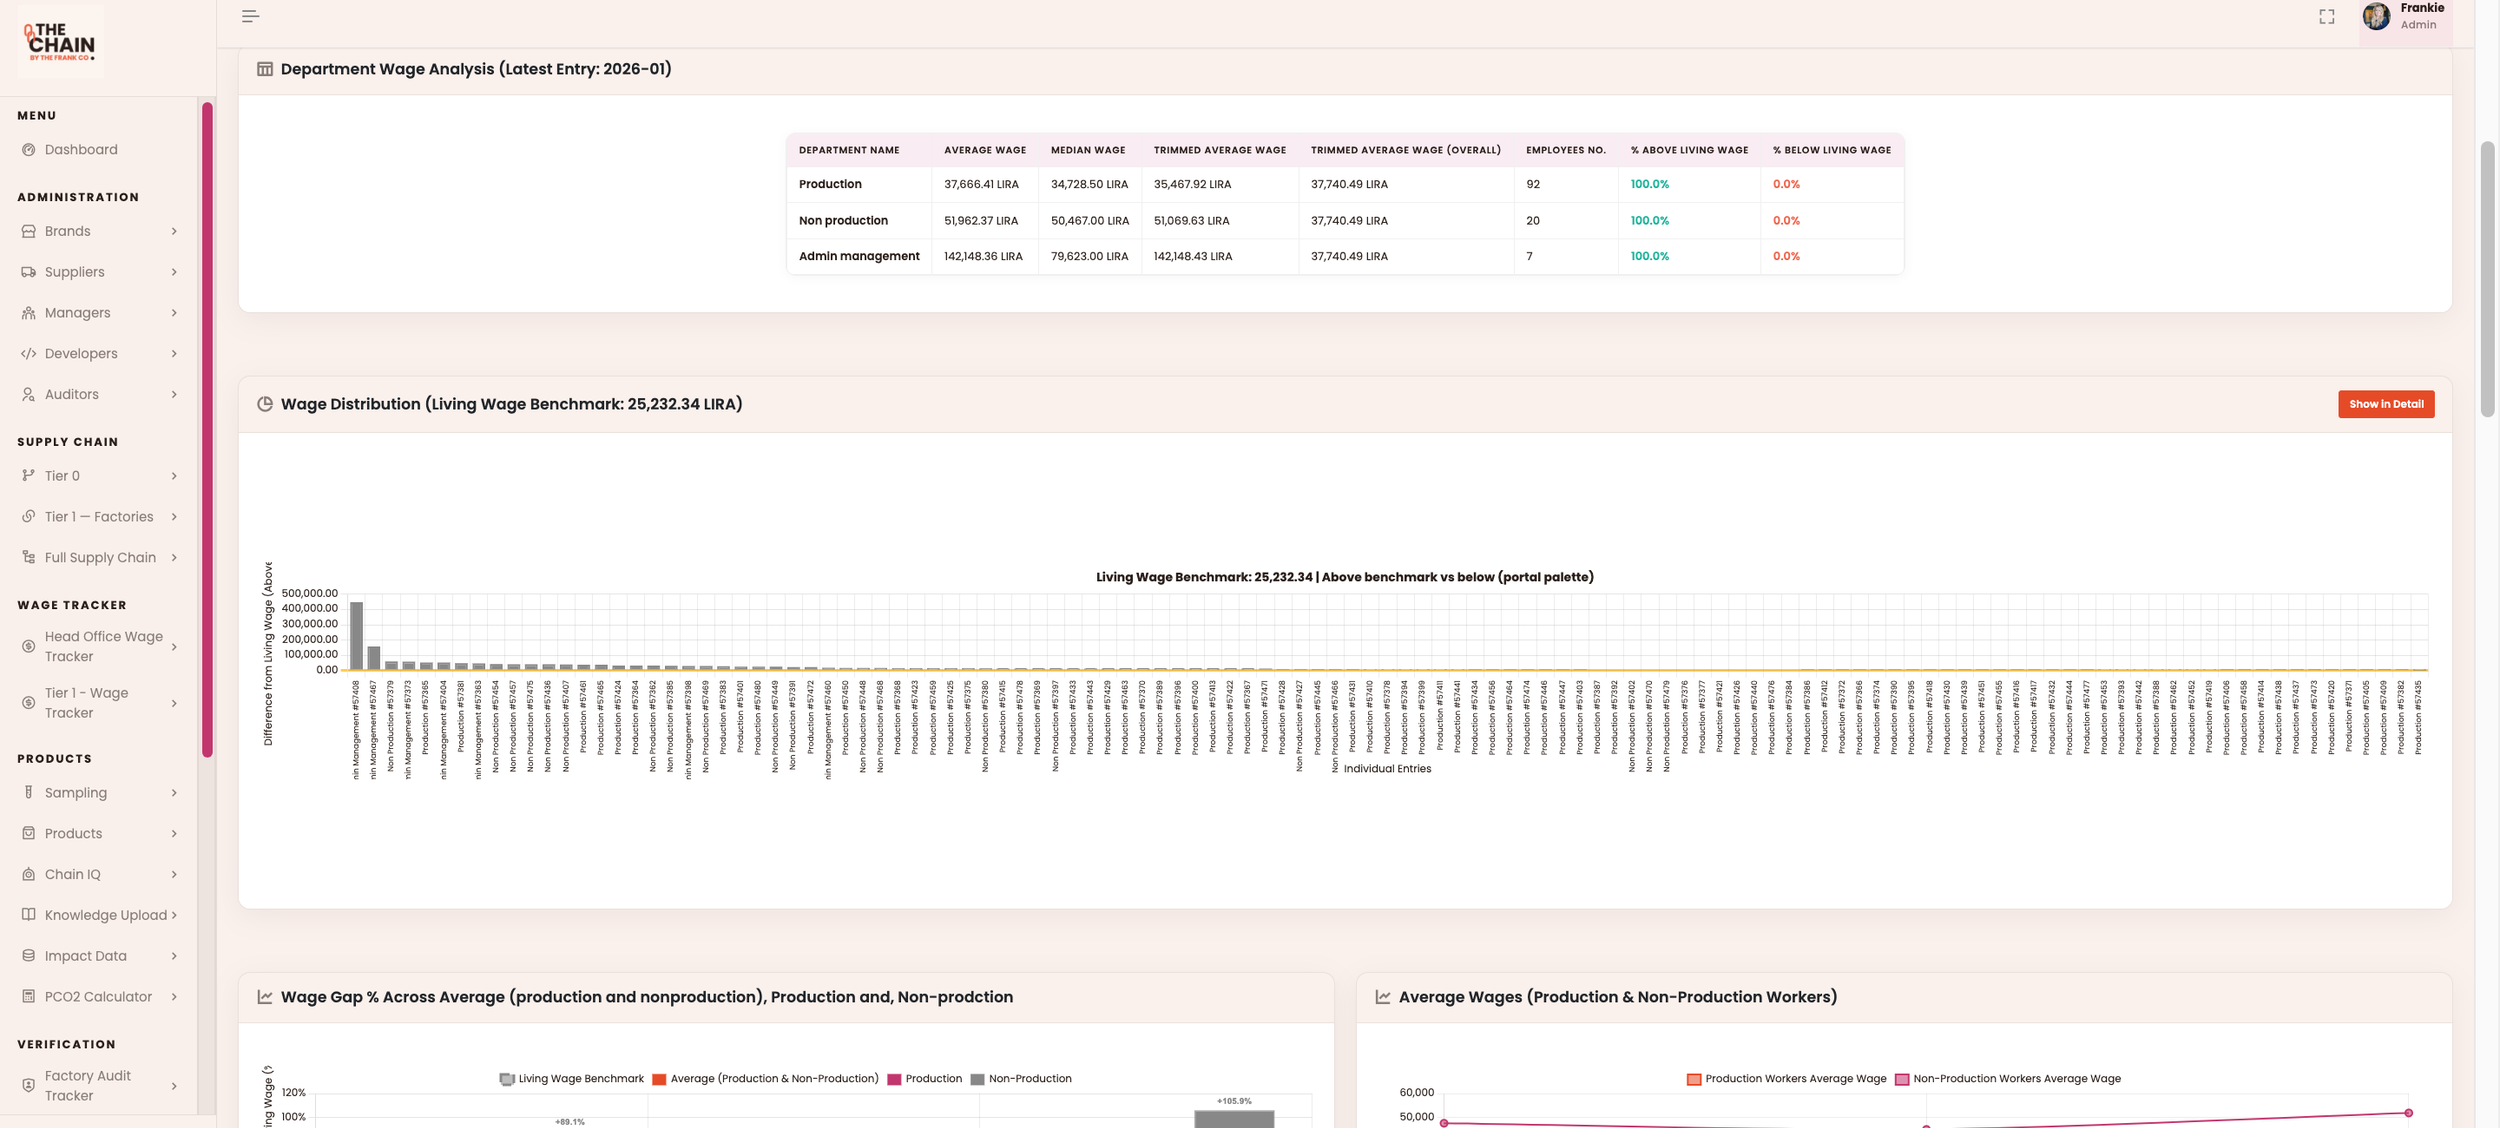
Task: Click the Developers code icon
Action: pos(28,354)
